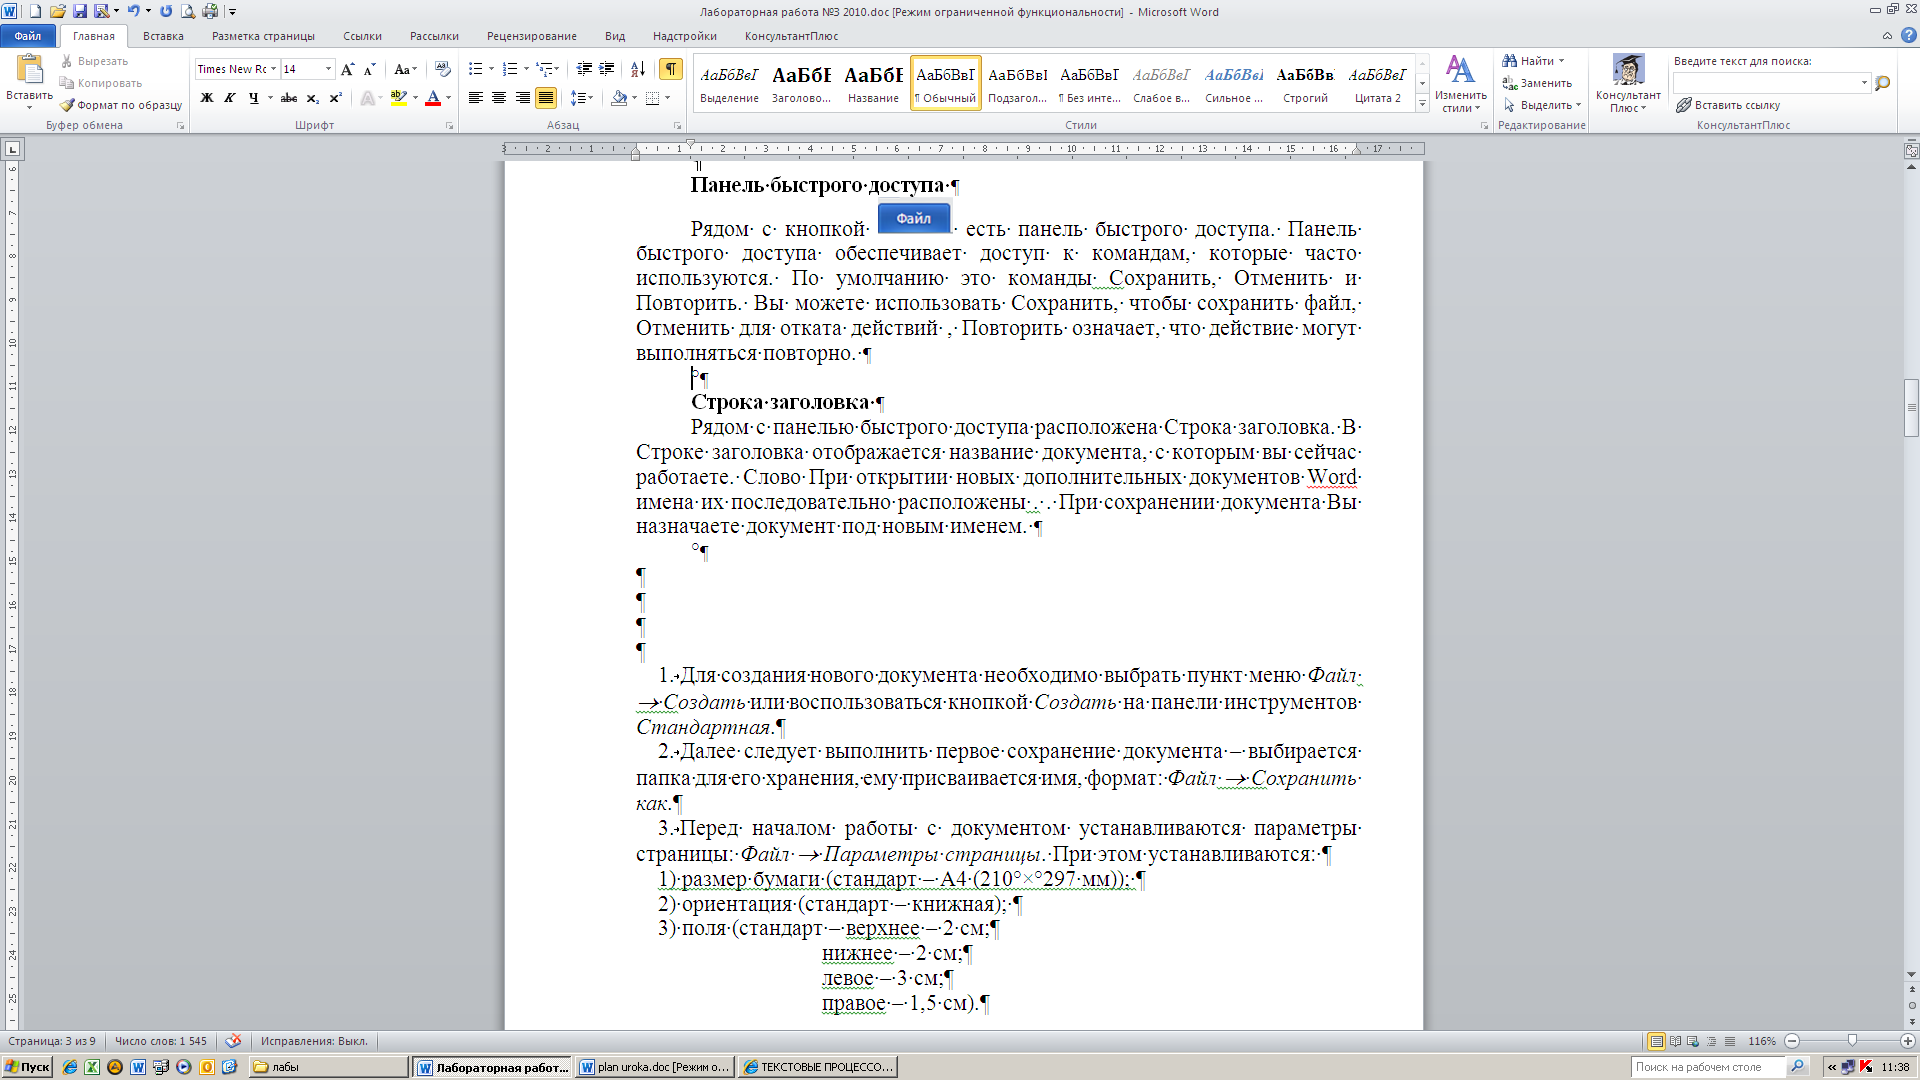Sort text with the A-Я sort icon
The height and width of the screenshot is (1080, 1920).
[x=638, y=69]
